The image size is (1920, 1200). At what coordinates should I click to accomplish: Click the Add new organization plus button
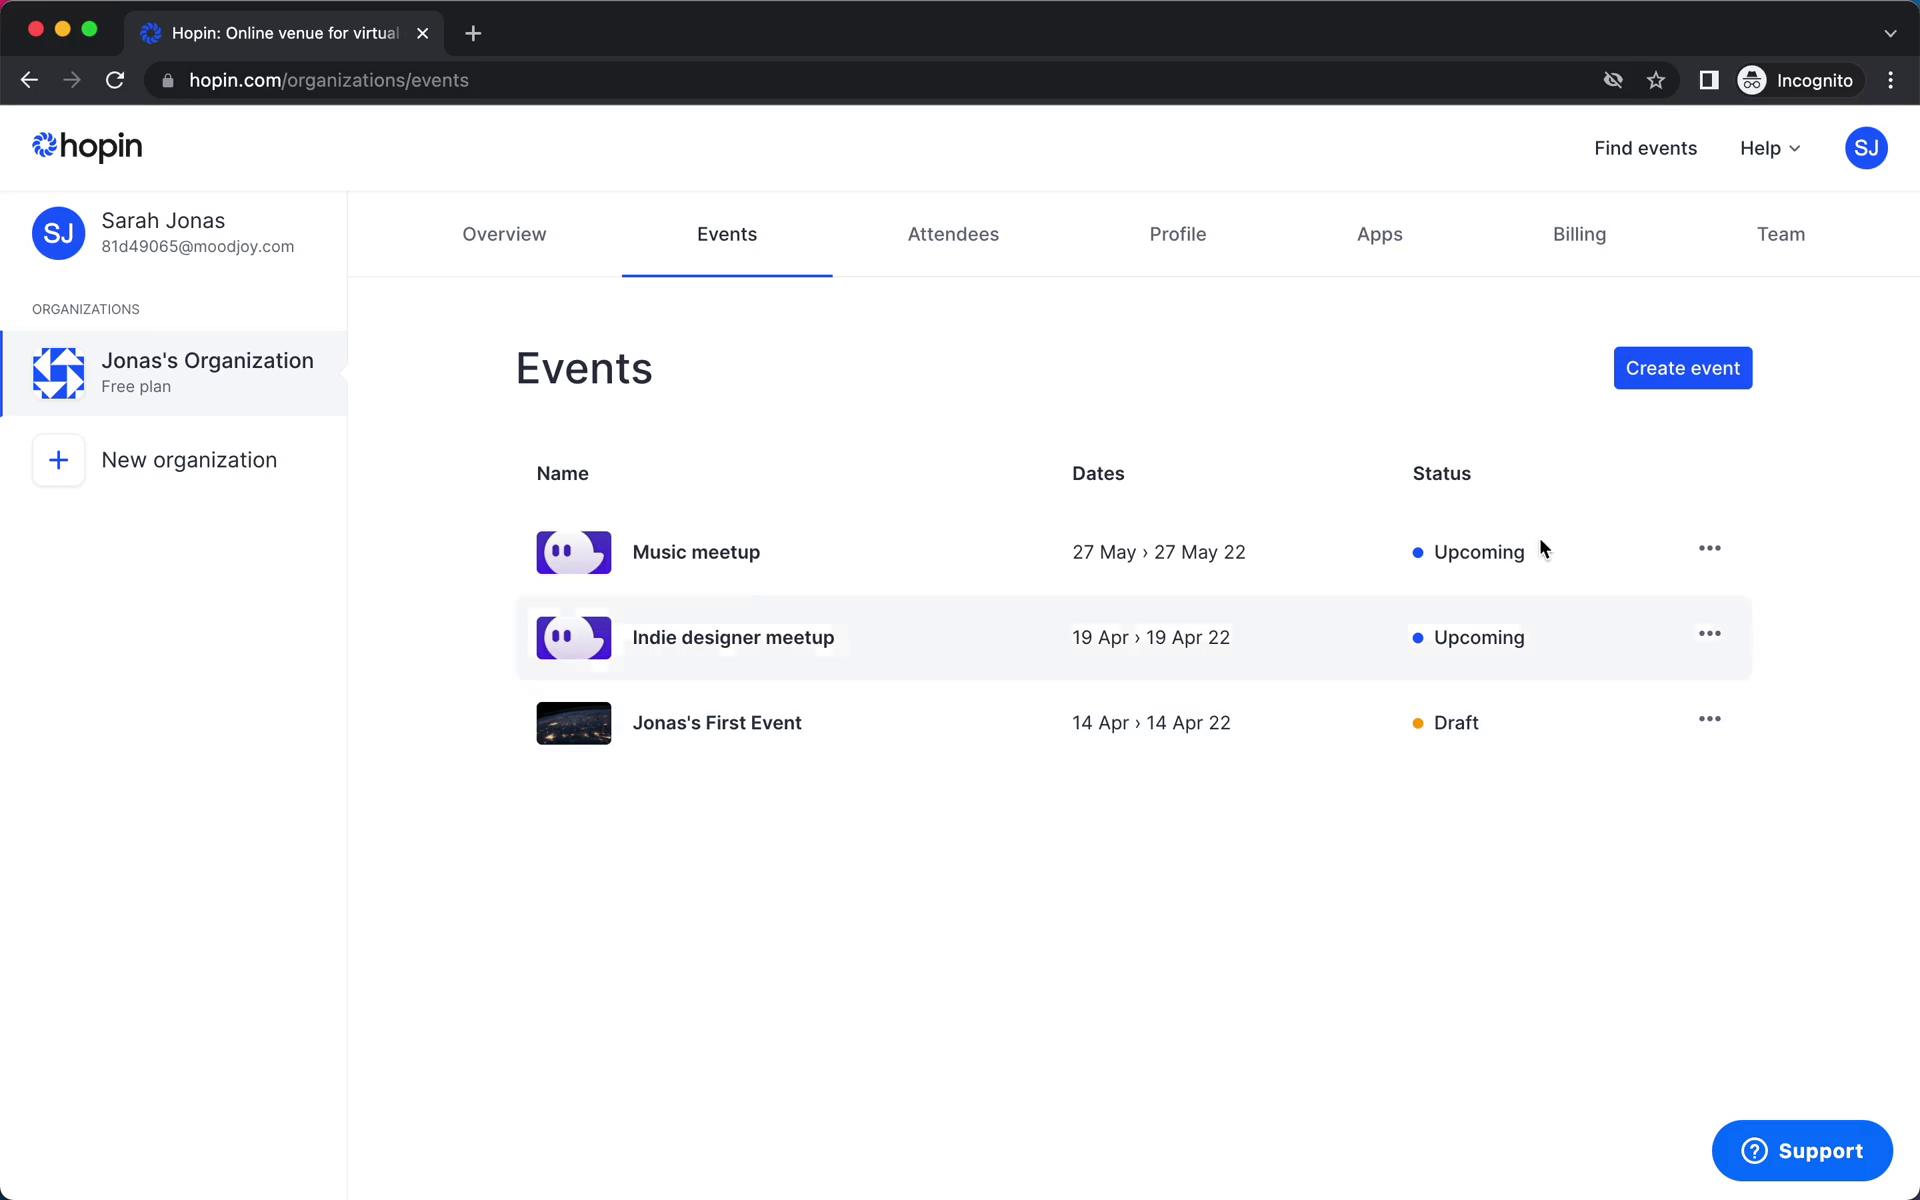[x=58, y=460]
